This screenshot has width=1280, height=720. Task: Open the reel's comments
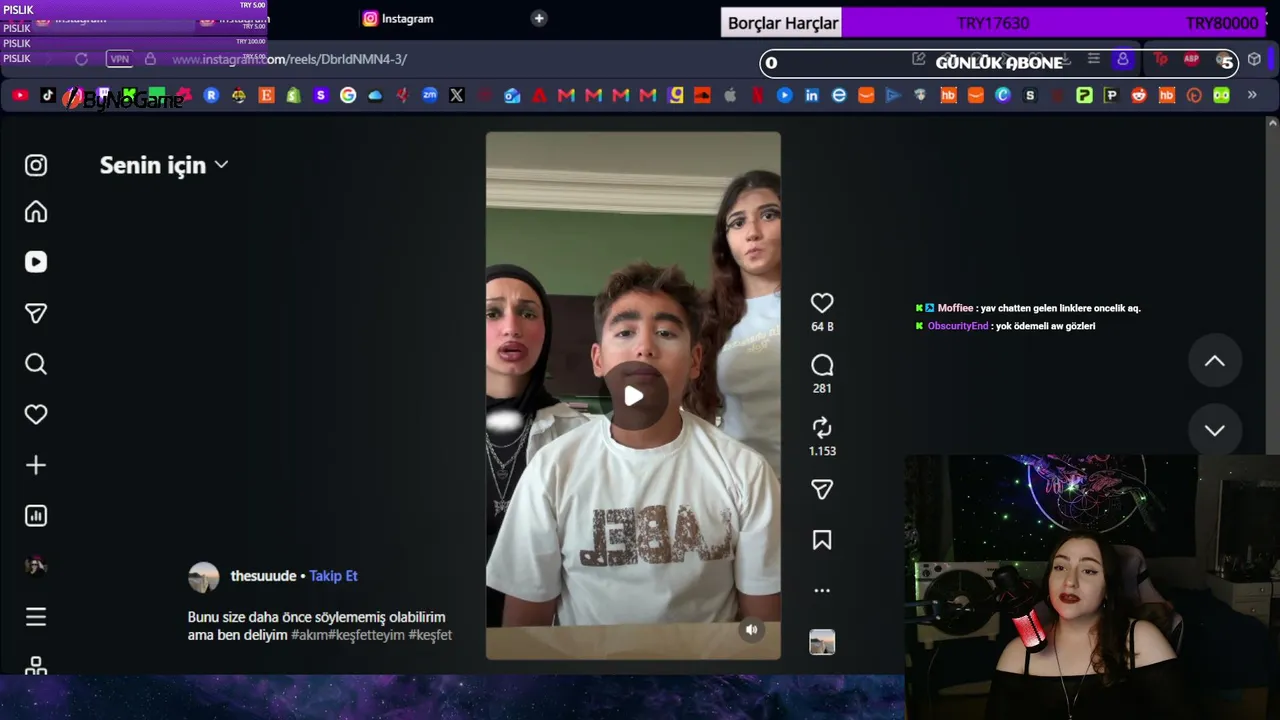pos(822,365)
